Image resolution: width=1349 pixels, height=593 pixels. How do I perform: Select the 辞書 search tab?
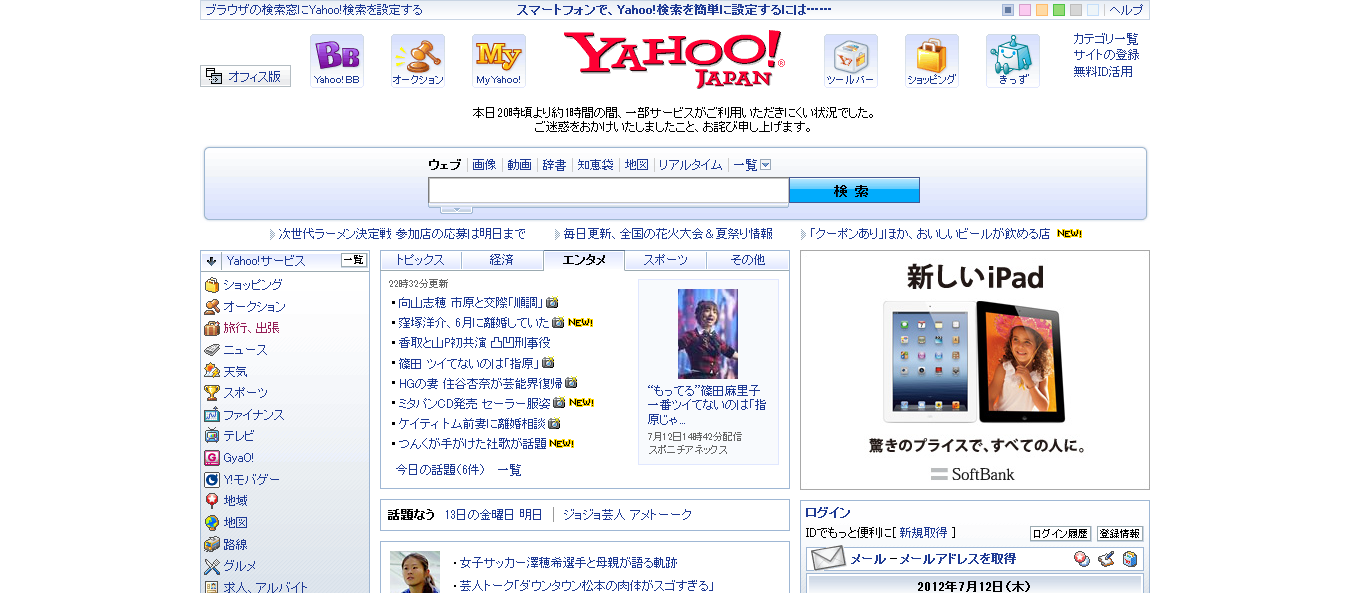pos(554,165)
